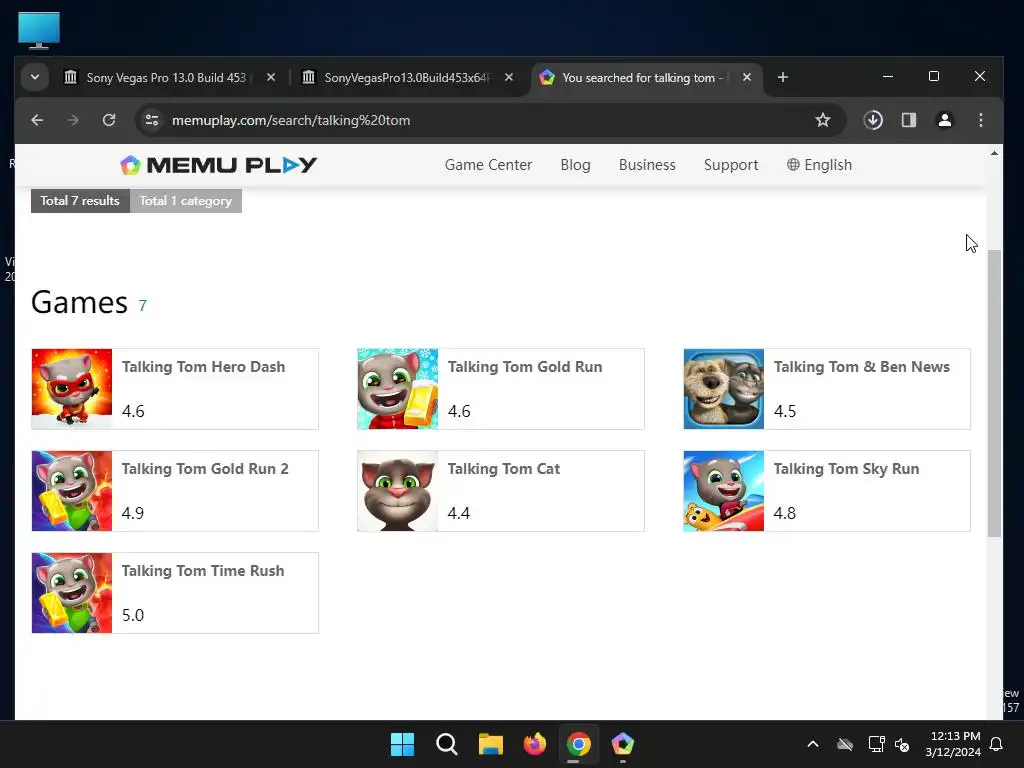Screen dimensions: 1024x768
Task: Open the tab search dropdown in Chrome
Action: pyautogui.click(x=35, y=77)
